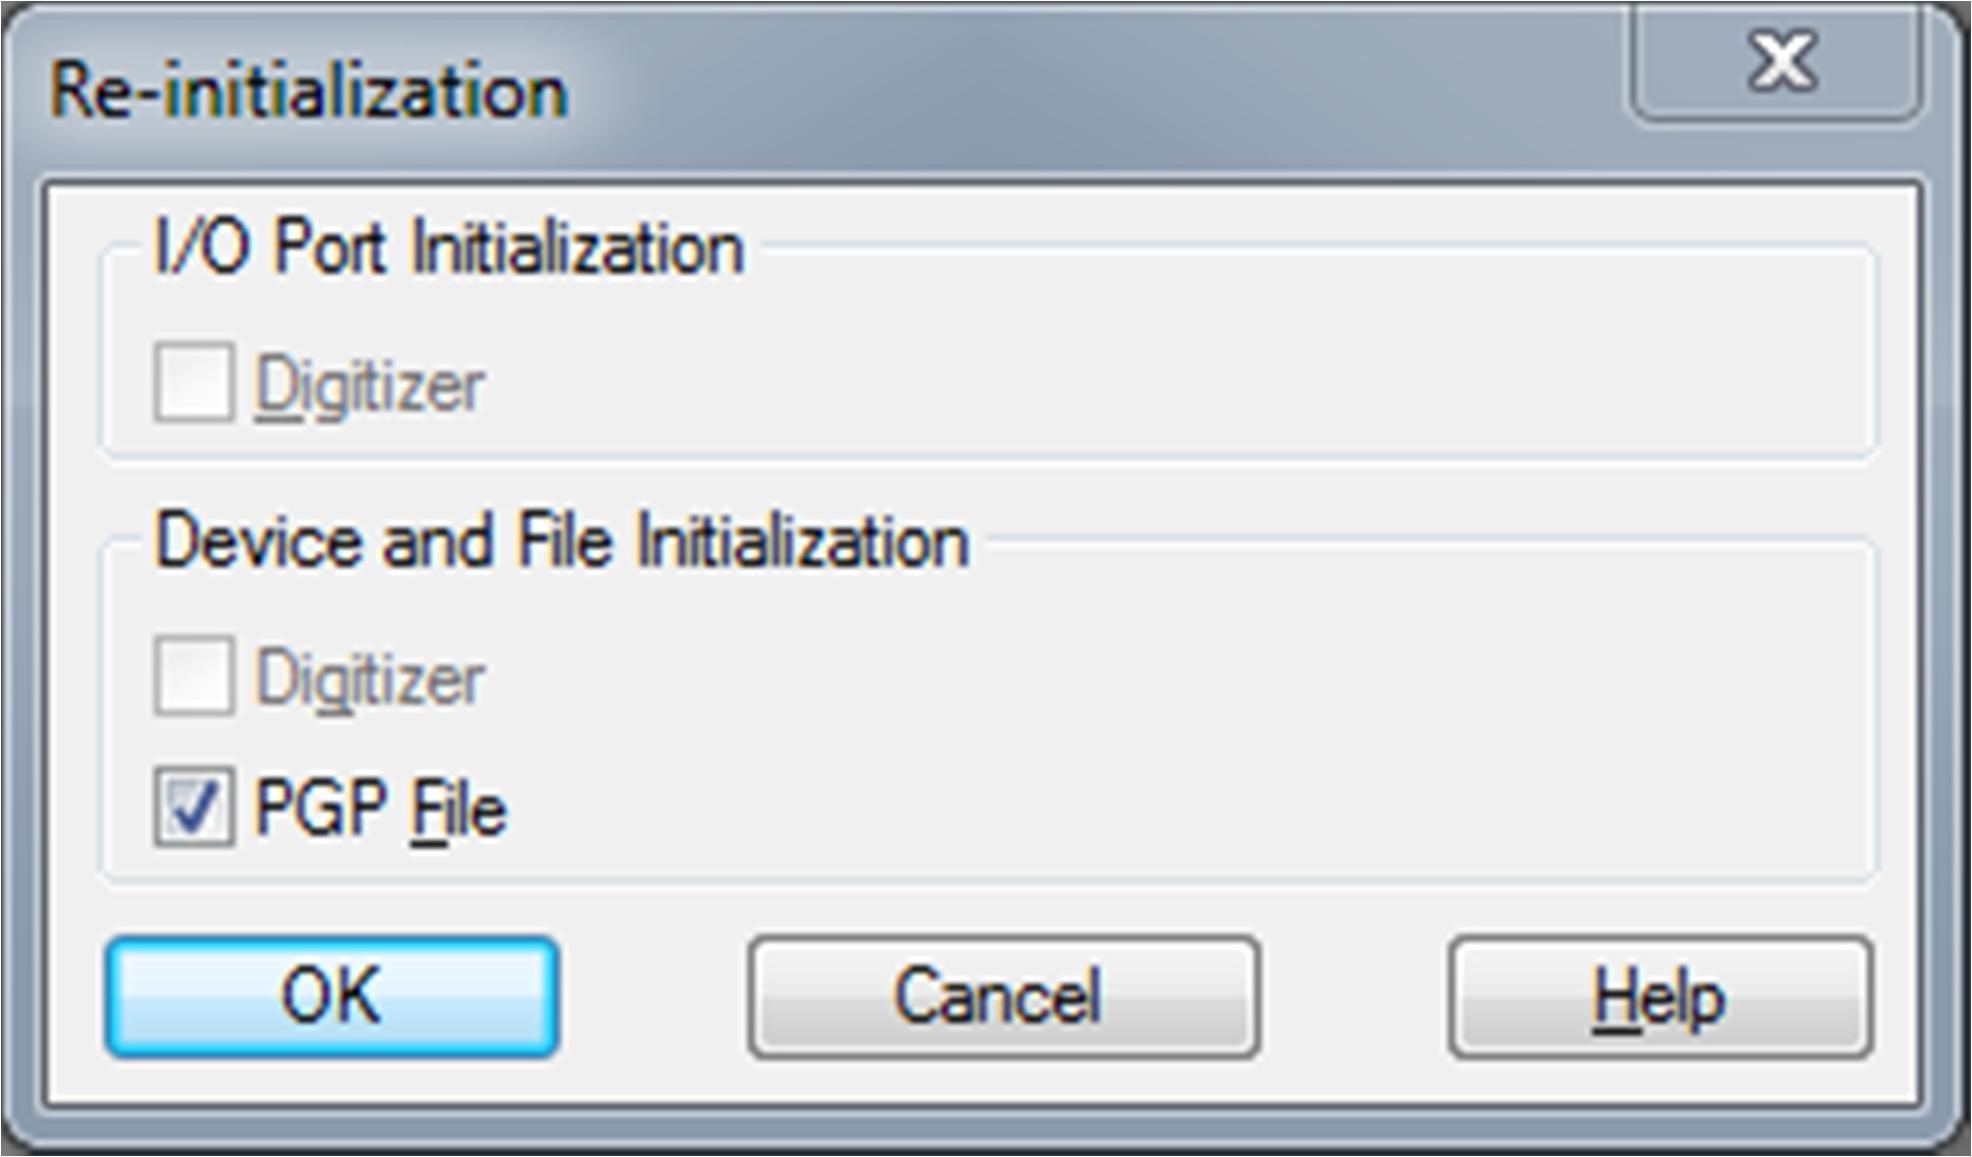Enable Digitizer checkbox under Device and File Initialization

pyautogui.click(x=193, y=676)
